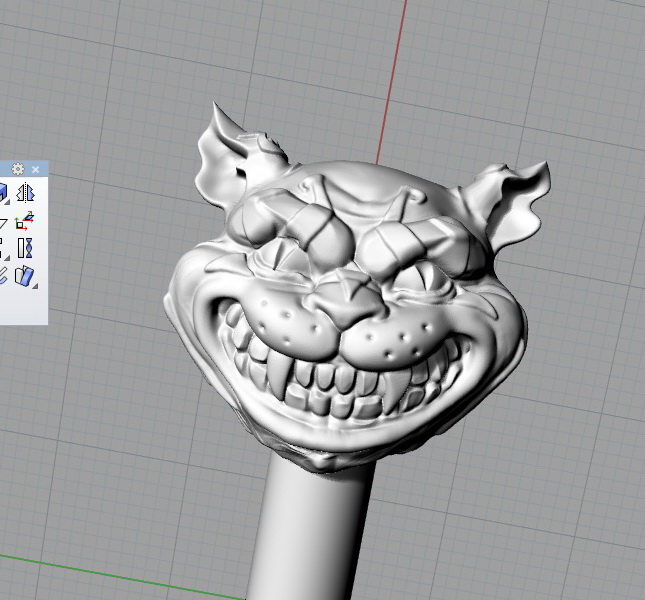Activate the Twist tool icon

pos(26,247)
